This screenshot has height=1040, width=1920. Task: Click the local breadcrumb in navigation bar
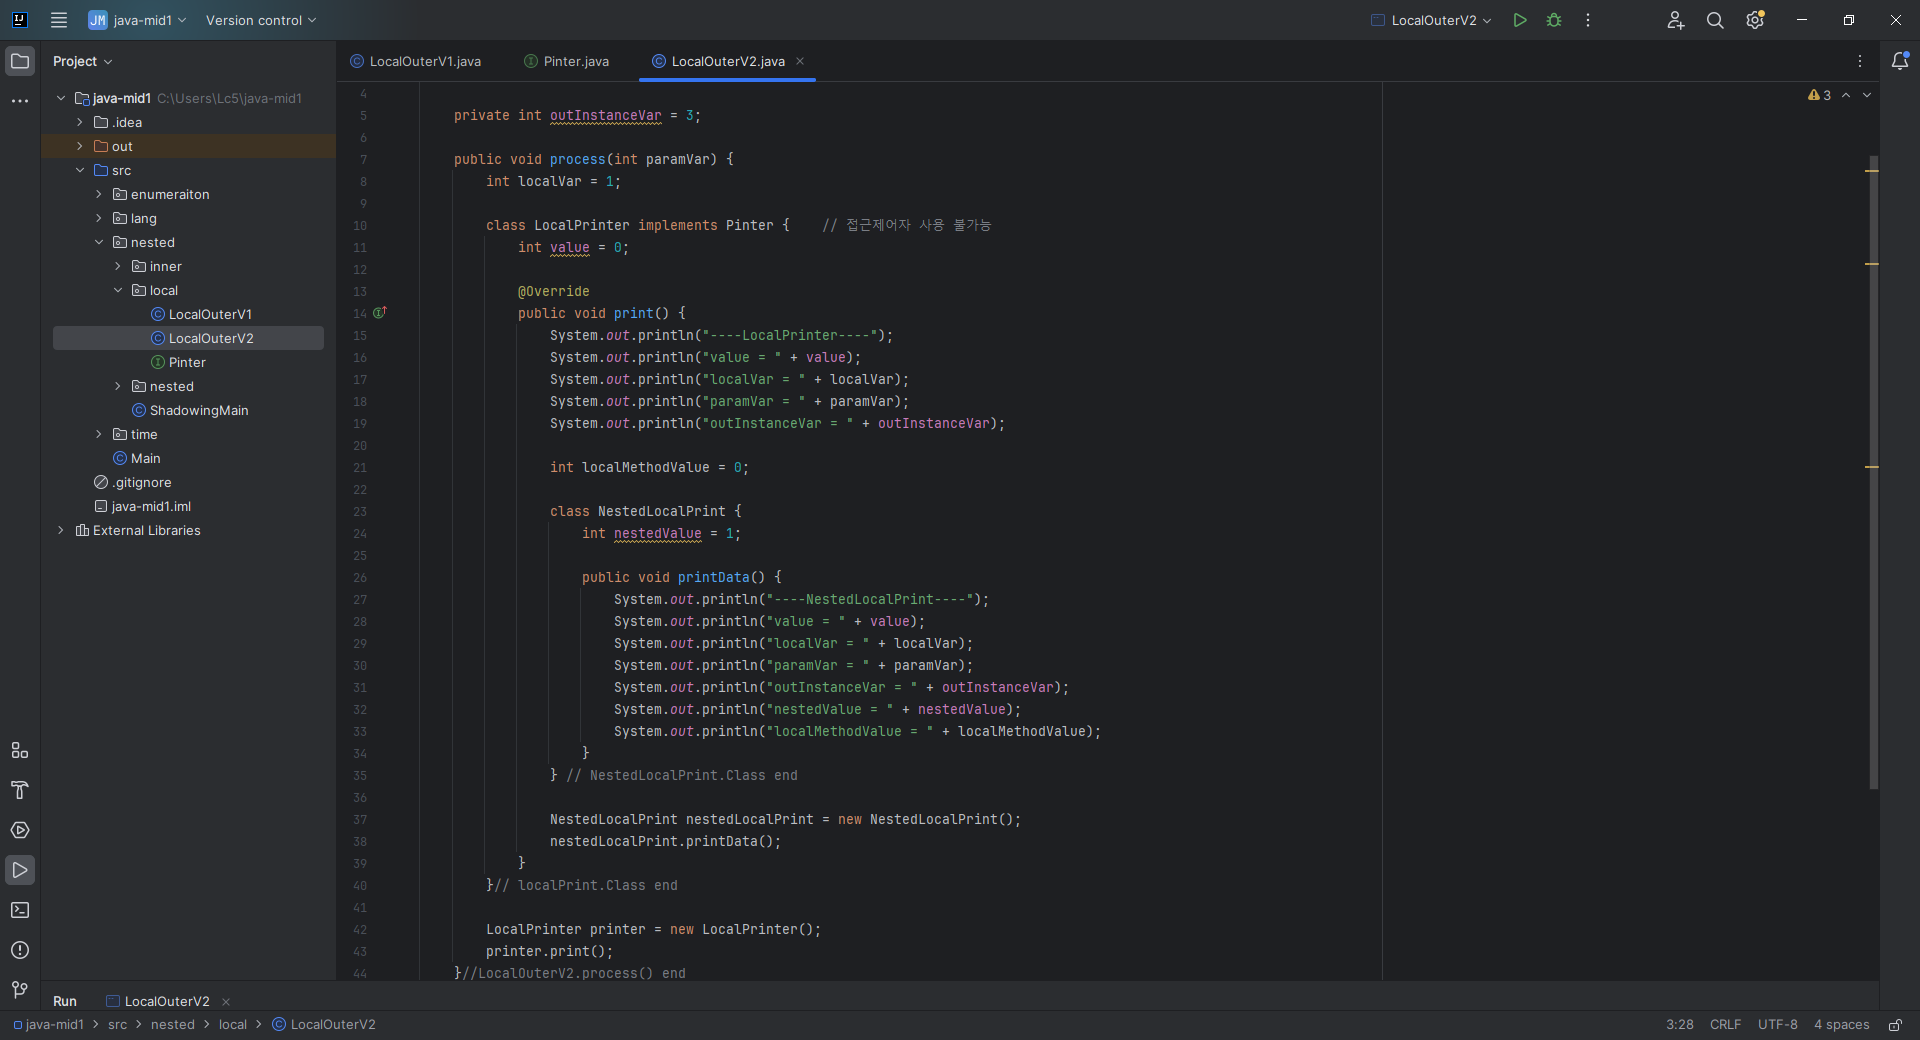click(233, 1025)
